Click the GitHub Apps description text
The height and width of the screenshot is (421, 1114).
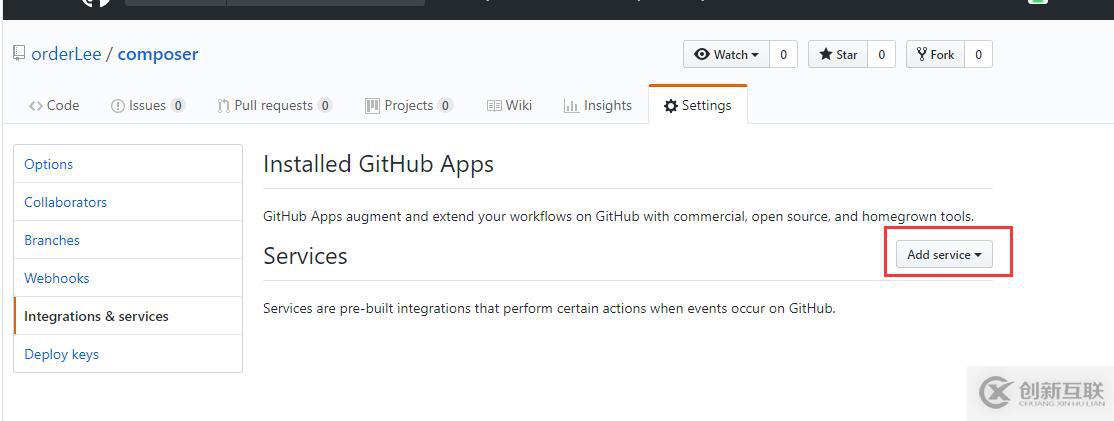pos(619,216)
